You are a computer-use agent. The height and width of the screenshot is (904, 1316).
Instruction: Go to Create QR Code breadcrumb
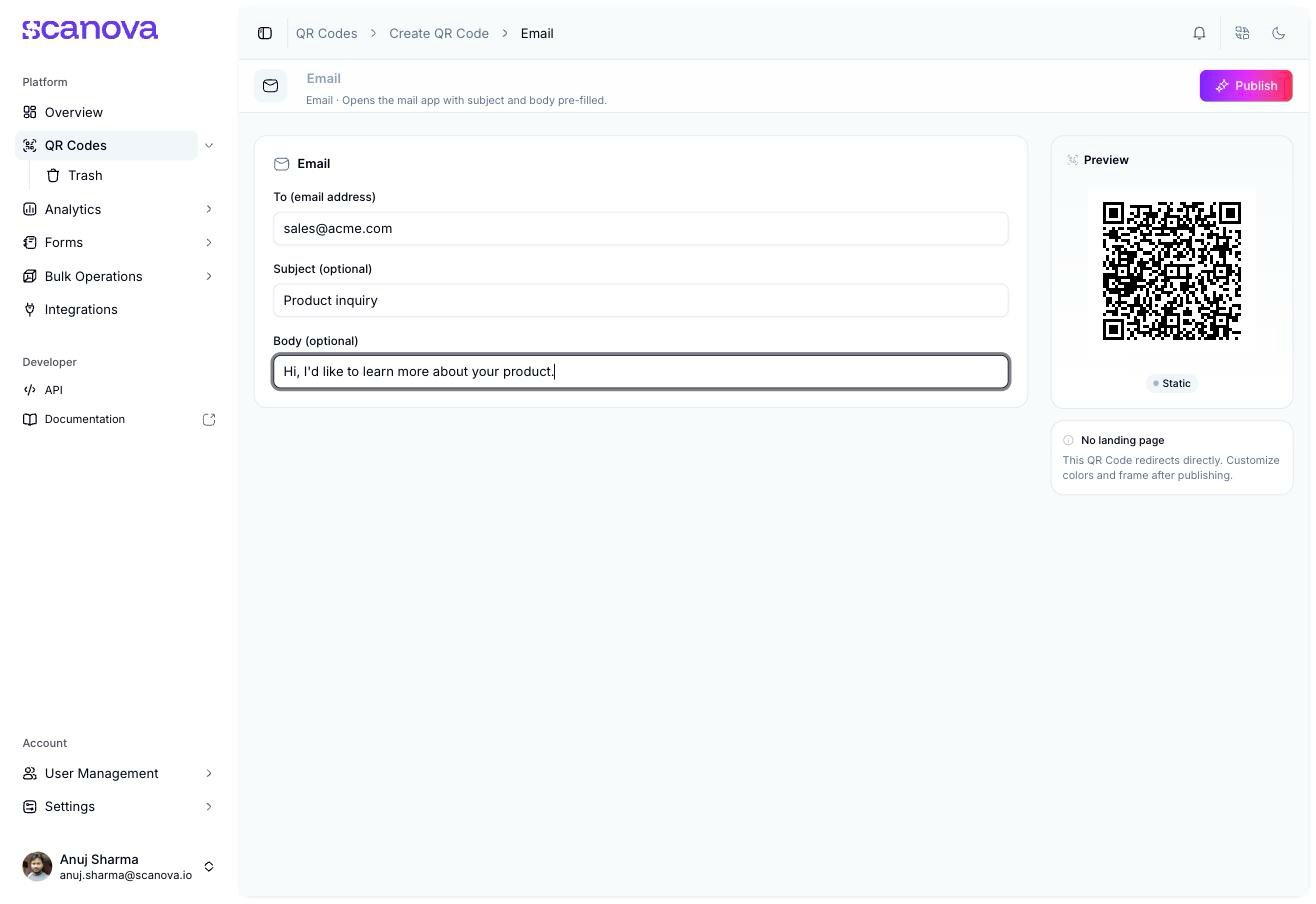point(439,33)
